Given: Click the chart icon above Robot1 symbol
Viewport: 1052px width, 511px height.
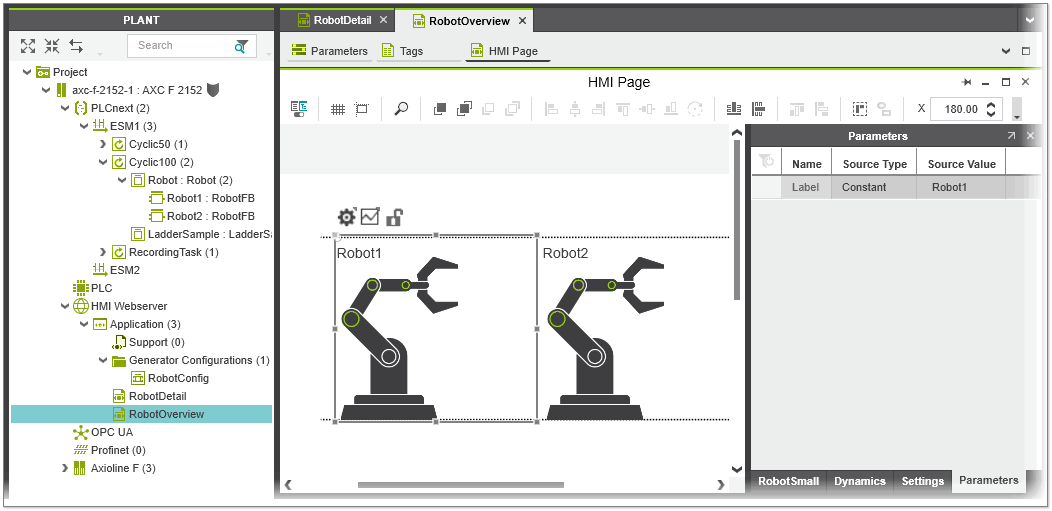Looking at the screenshot, I should click(x=370, y=217).
